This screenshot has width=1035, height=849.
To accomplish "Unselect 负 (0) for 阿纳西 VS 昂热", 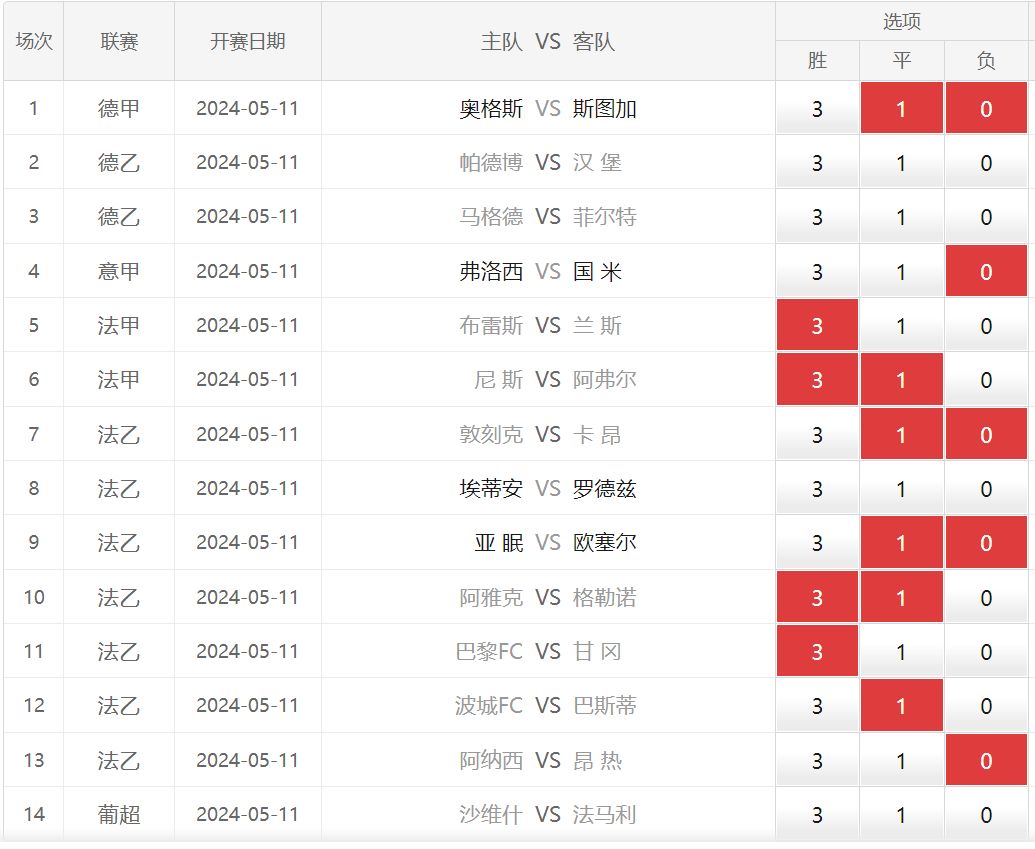I will [x=986, y=761].
